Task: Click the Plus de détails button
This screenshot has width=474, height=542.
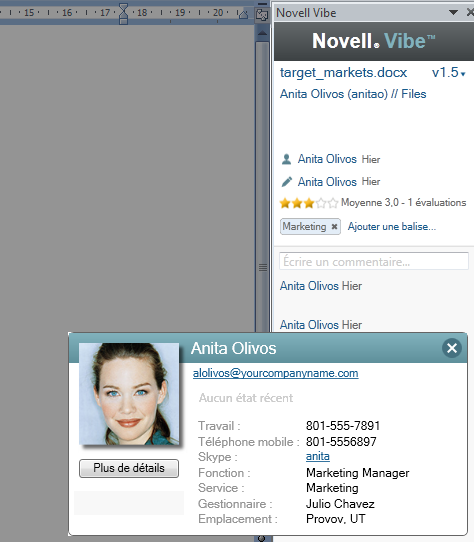Action: click(129, 468)
